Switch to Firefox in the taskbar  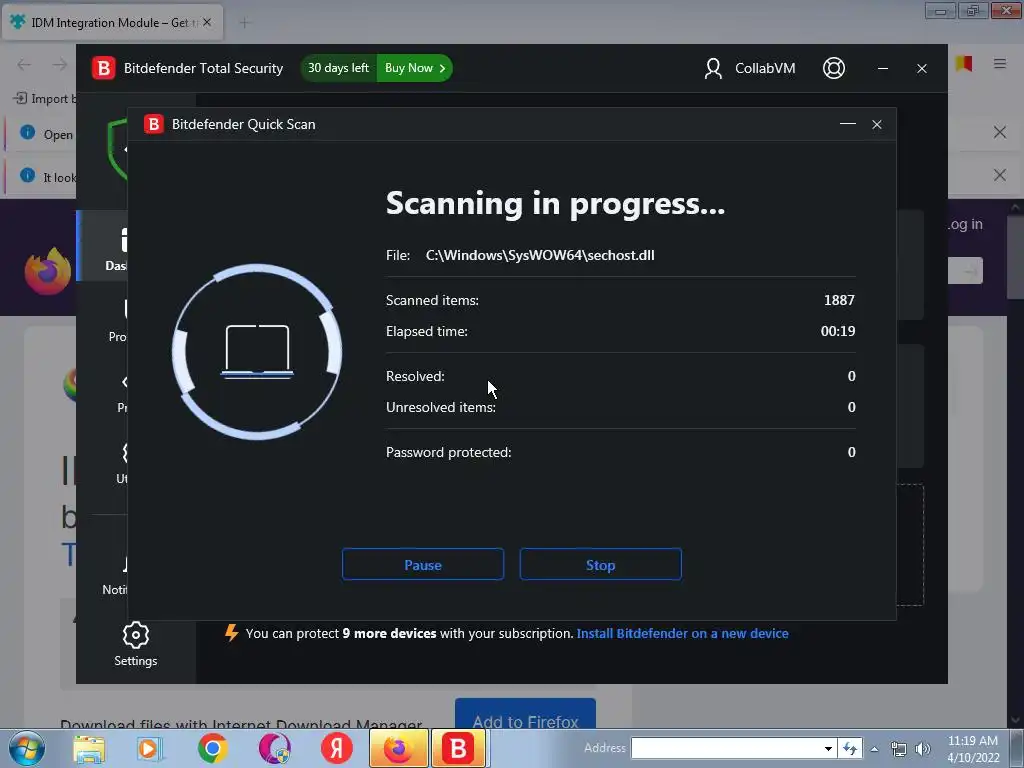point(398,748)
